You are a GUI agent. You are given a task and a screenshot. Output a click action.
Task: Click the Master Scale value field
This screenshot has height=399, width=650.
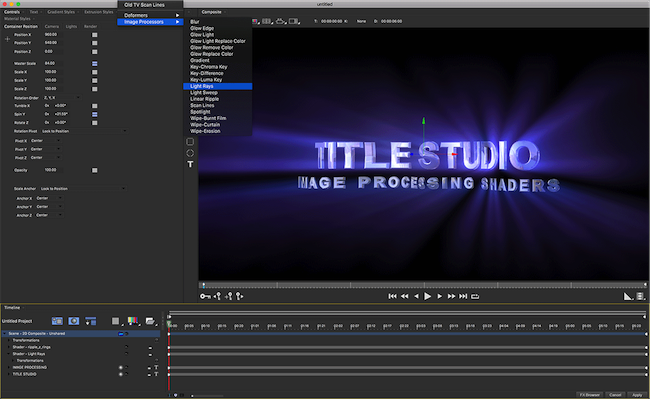click(x=53, y=63)
